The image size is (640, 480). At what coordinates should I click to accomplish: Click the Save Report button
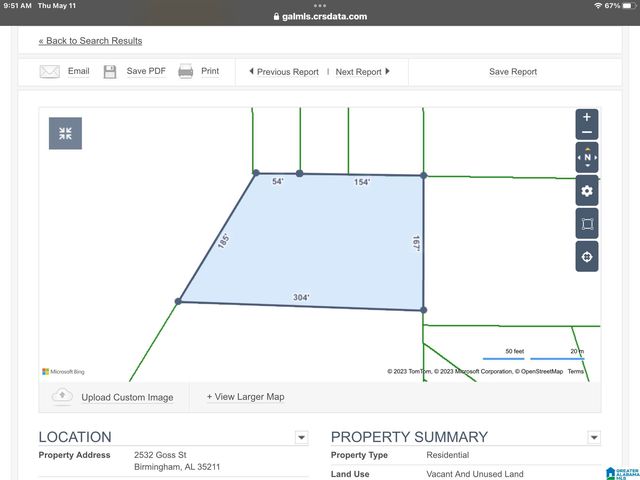[x=512, y=72]
